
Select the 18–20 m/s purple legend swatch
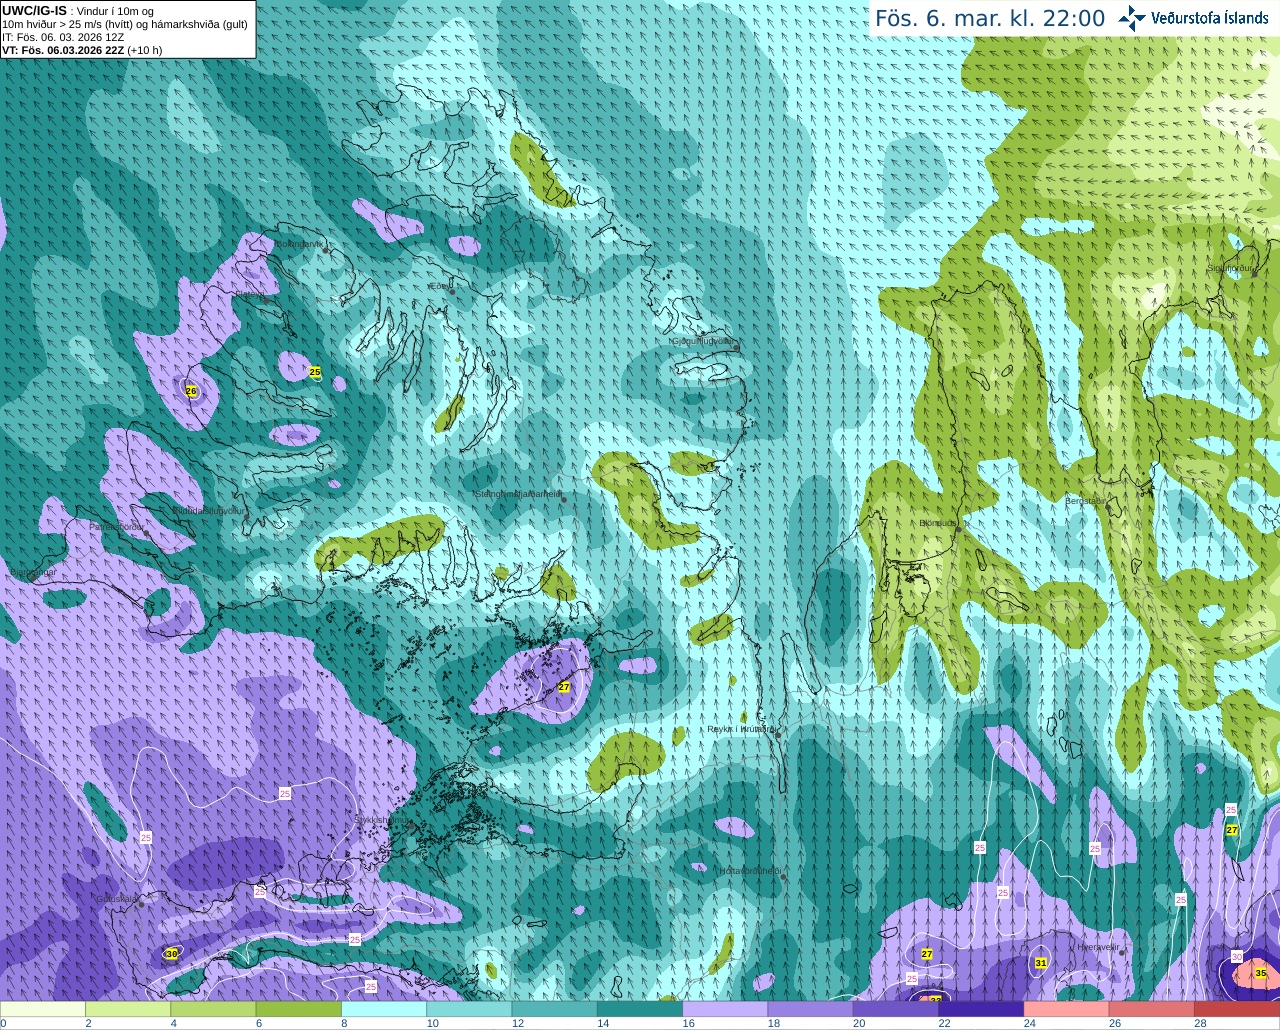[x=810, y=1009]
